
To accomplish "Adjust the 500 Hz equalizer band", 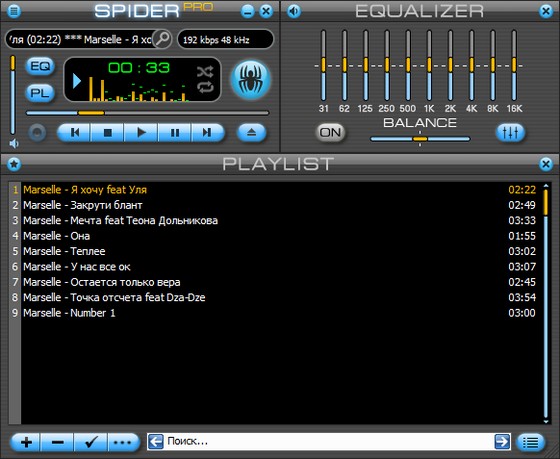I will click(x=408, y=65).
